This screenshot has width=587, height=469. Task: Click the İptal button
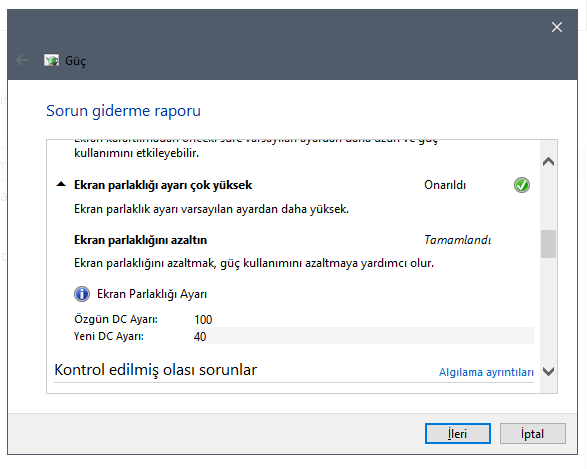click(532, 433)
